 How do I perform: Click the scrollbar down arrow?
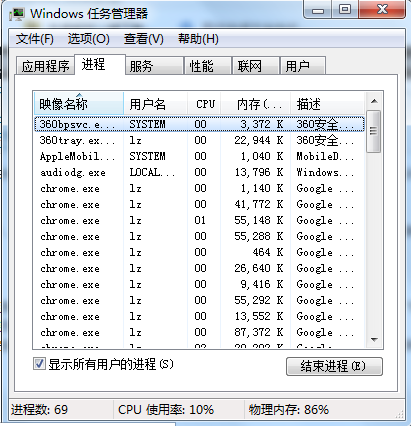pyautogui.click(x=374, y=340)
